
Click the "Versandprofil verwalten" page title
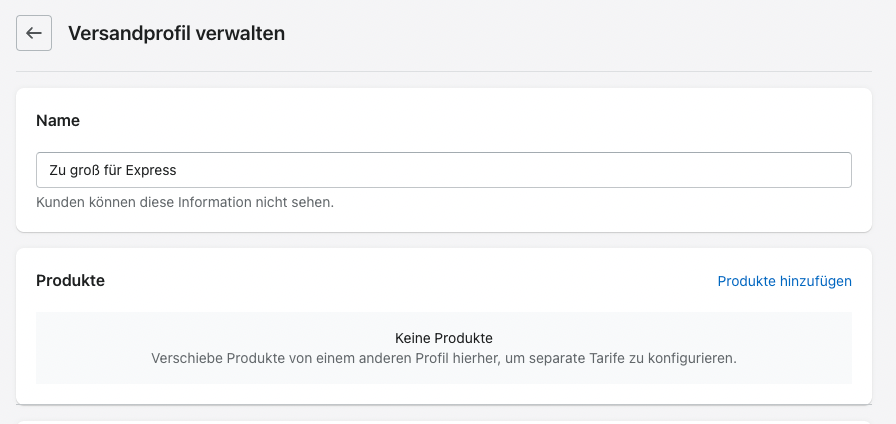176,33
